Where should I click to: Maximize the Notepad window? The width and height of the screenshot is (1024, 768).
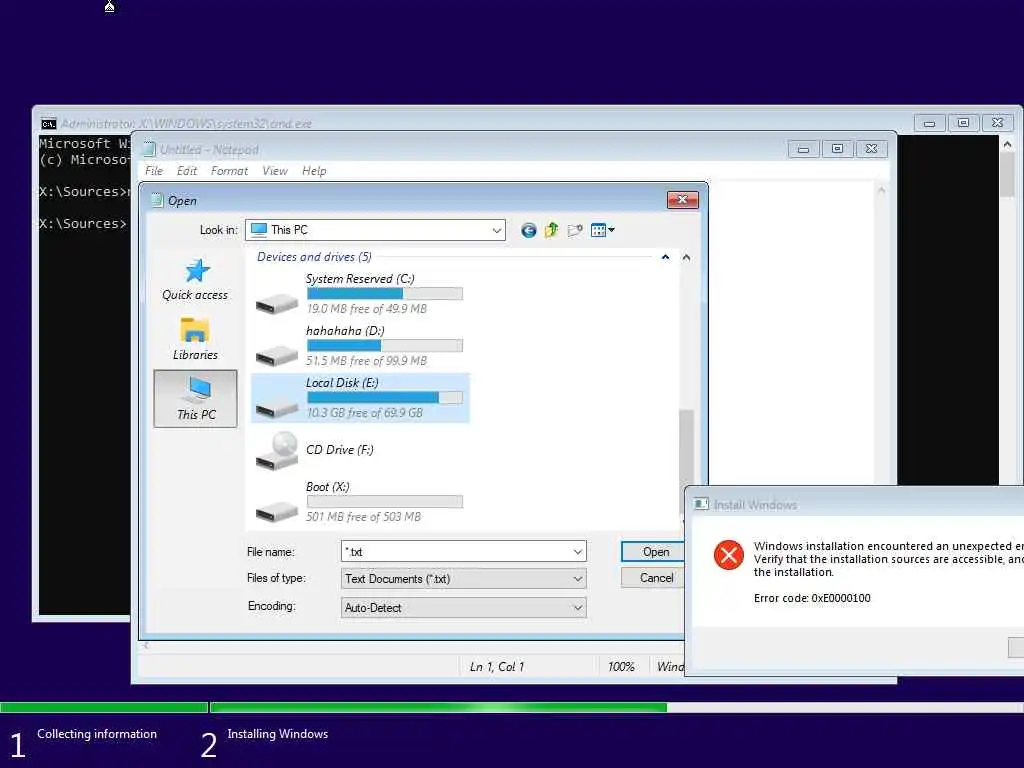[837, 149]
